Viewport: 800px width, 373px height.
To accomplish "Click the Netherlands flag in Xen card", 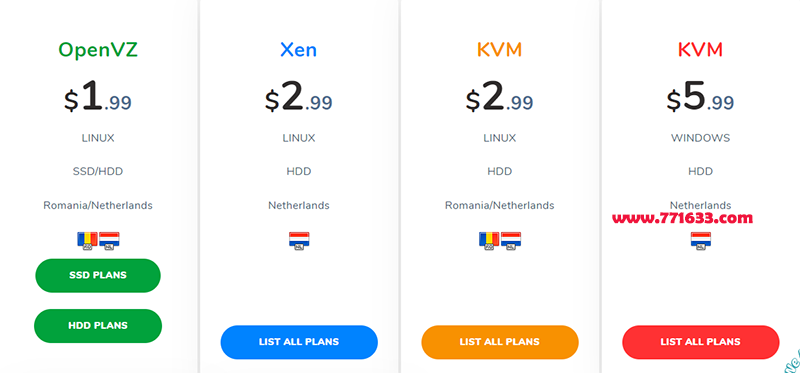I will point(299,241).
